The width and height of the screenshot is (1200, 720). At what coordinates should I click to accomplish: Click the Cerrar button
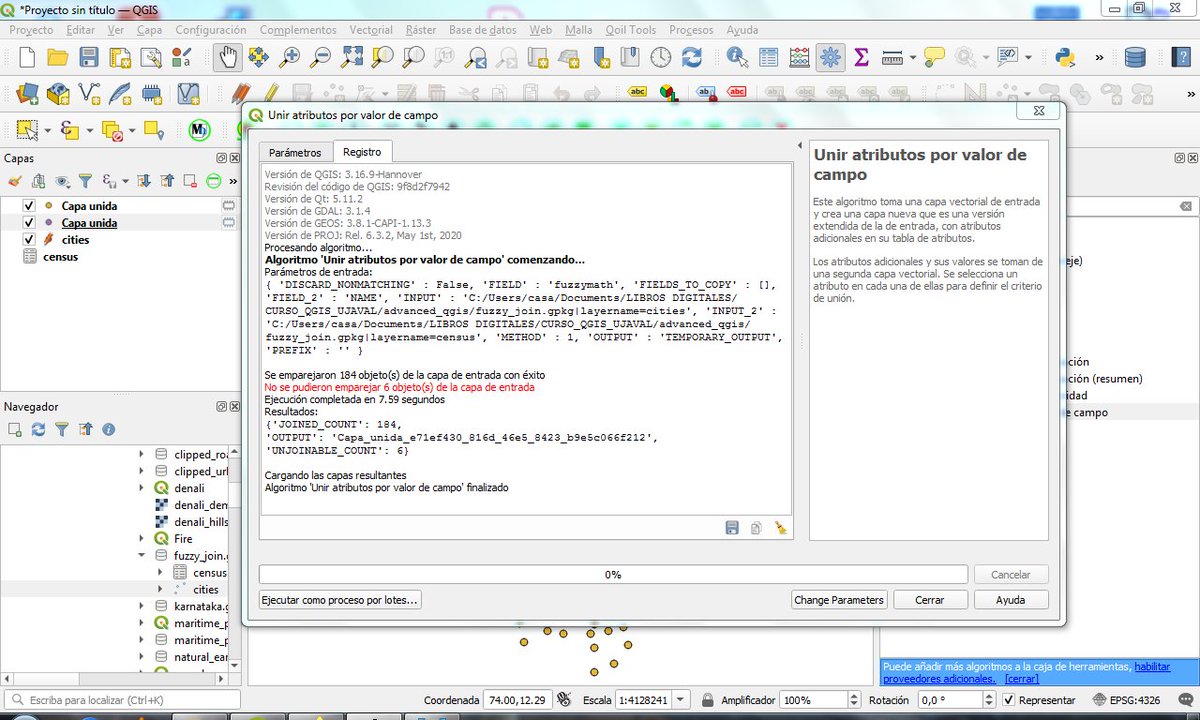pos(929,600)
